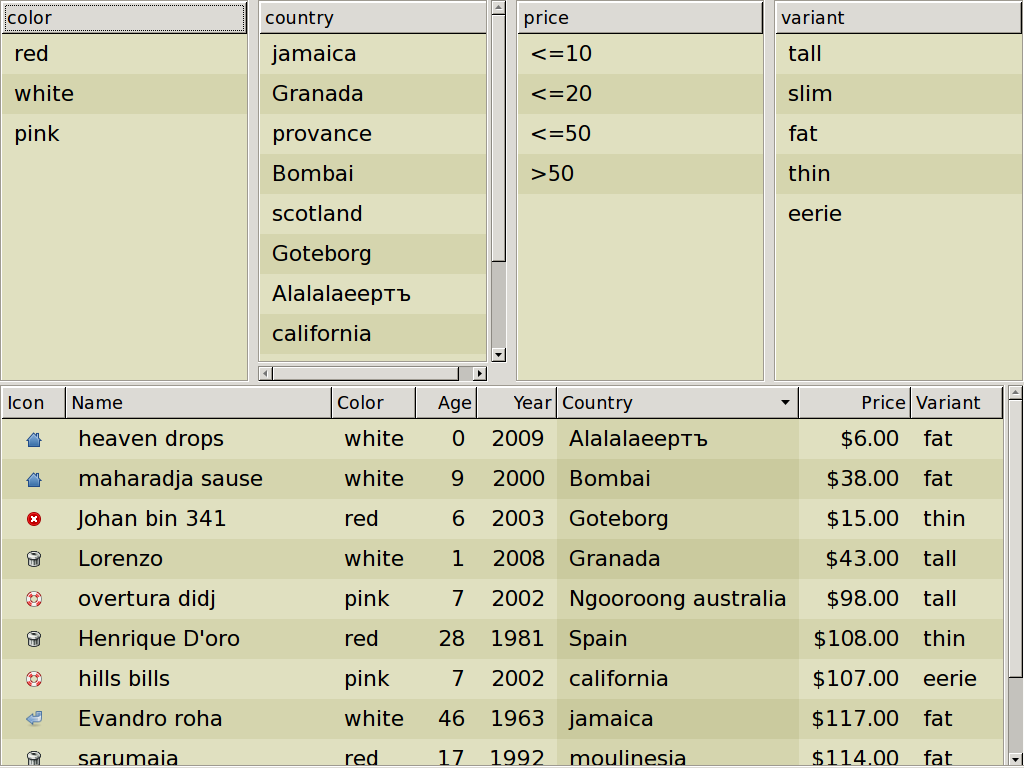Select 'provance' in country filter
The image size is (1024, 768).
click(x=373, y=133)
